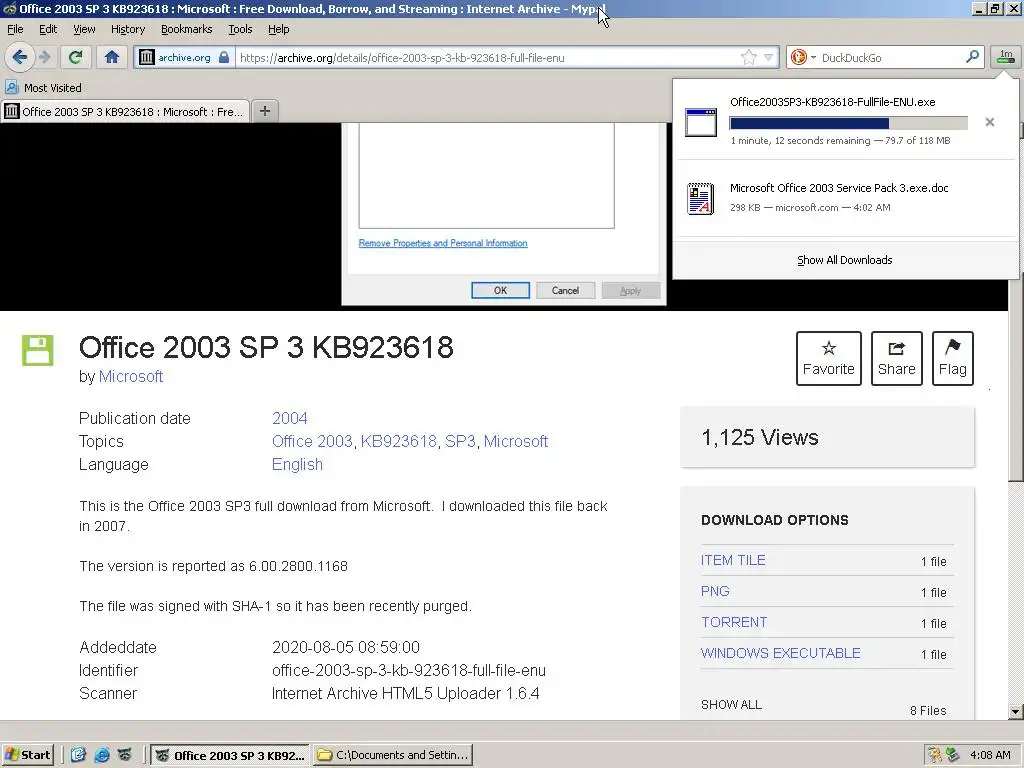Viewport: 1024px width, 768px height.
Task: Click the Office2003SP3 exe file icon in downloads
Action: pos(701,122)
